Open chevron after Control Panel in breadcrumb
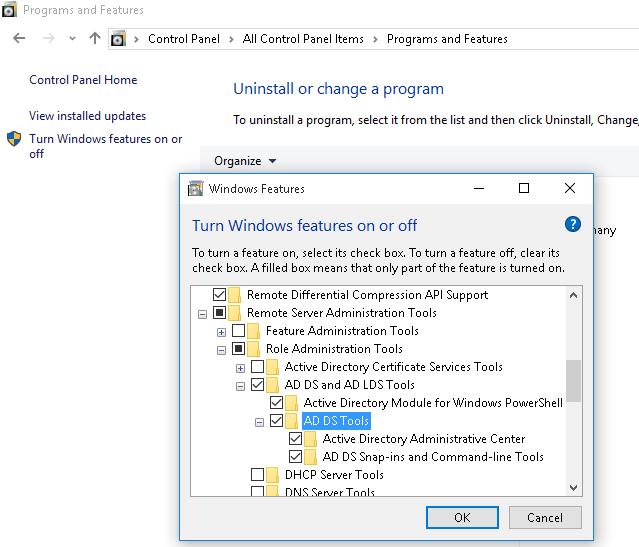Screen dimensions: 639x547 click(x=231, y=39)
